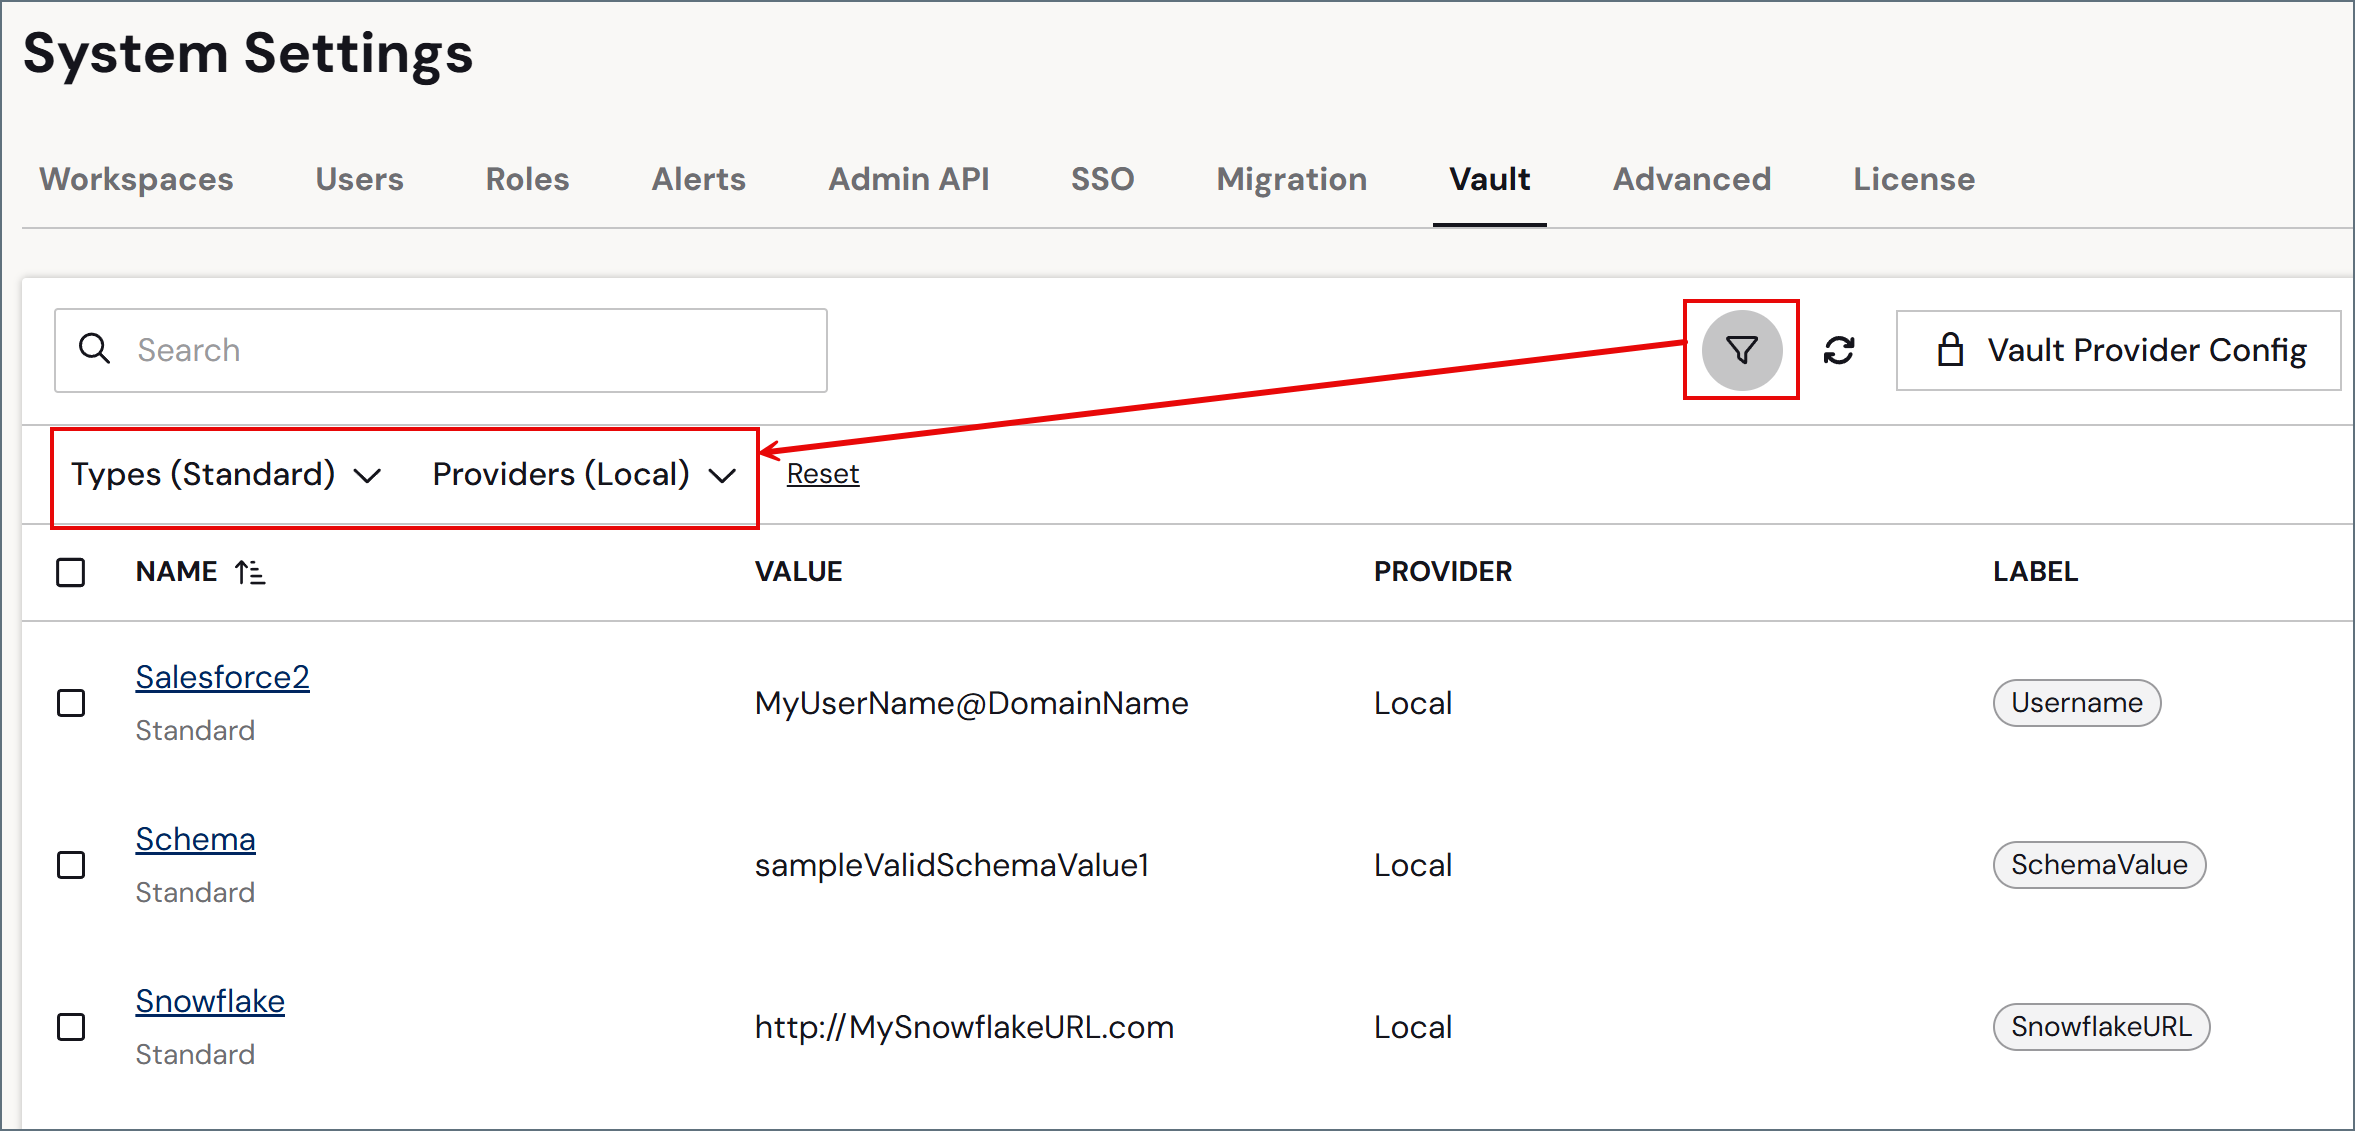Screen dimensions: 2355x1131
Task: Open the Roles tab
Action: (x=528, y=179)
